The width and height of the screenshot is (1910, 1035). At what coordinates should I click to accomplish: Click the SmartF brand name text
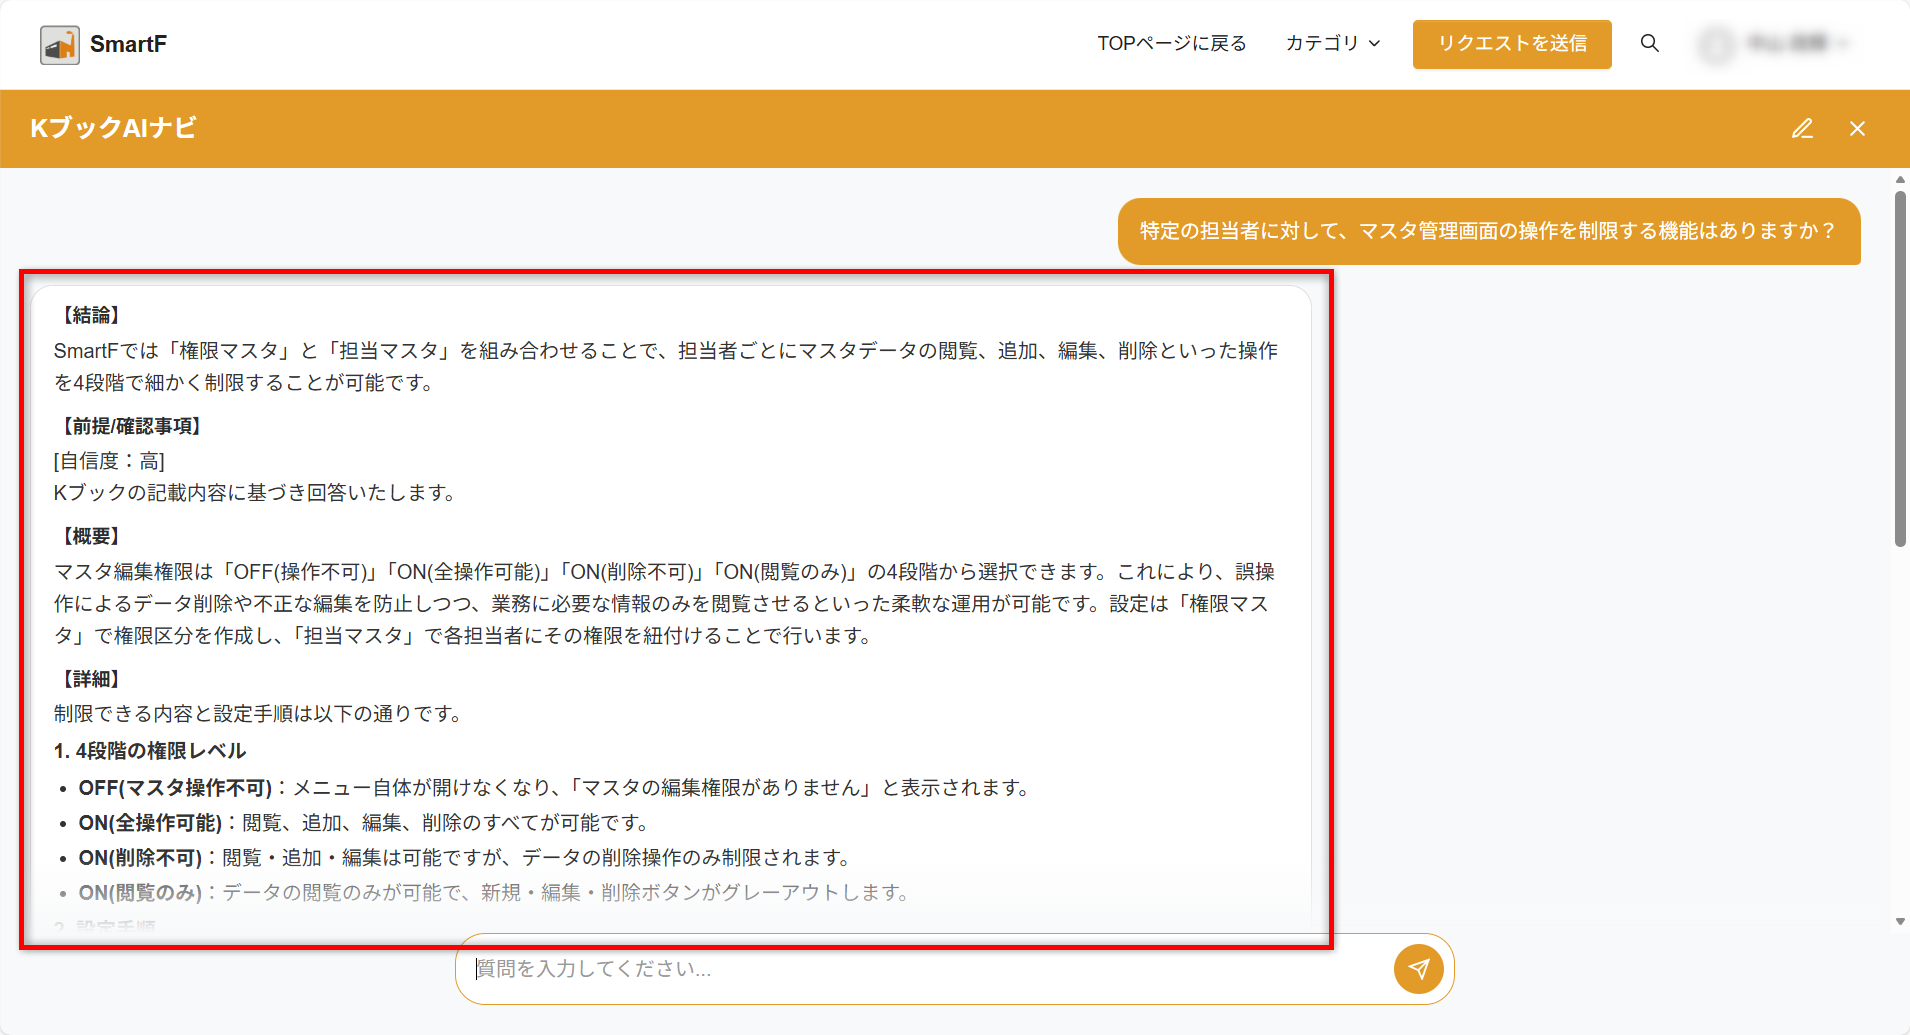128,44
